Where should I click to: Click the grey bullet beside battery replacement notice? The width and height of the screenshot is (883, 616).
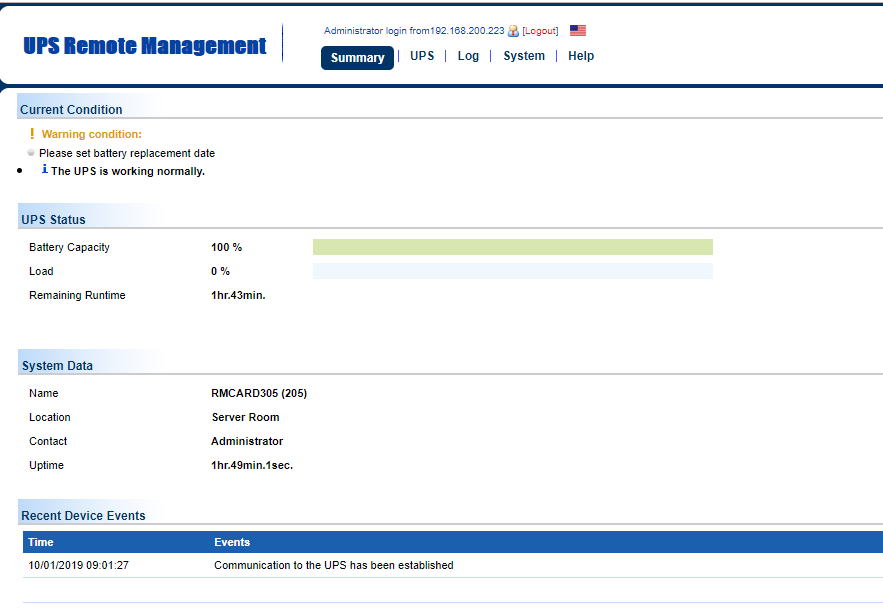pos(31,153)
